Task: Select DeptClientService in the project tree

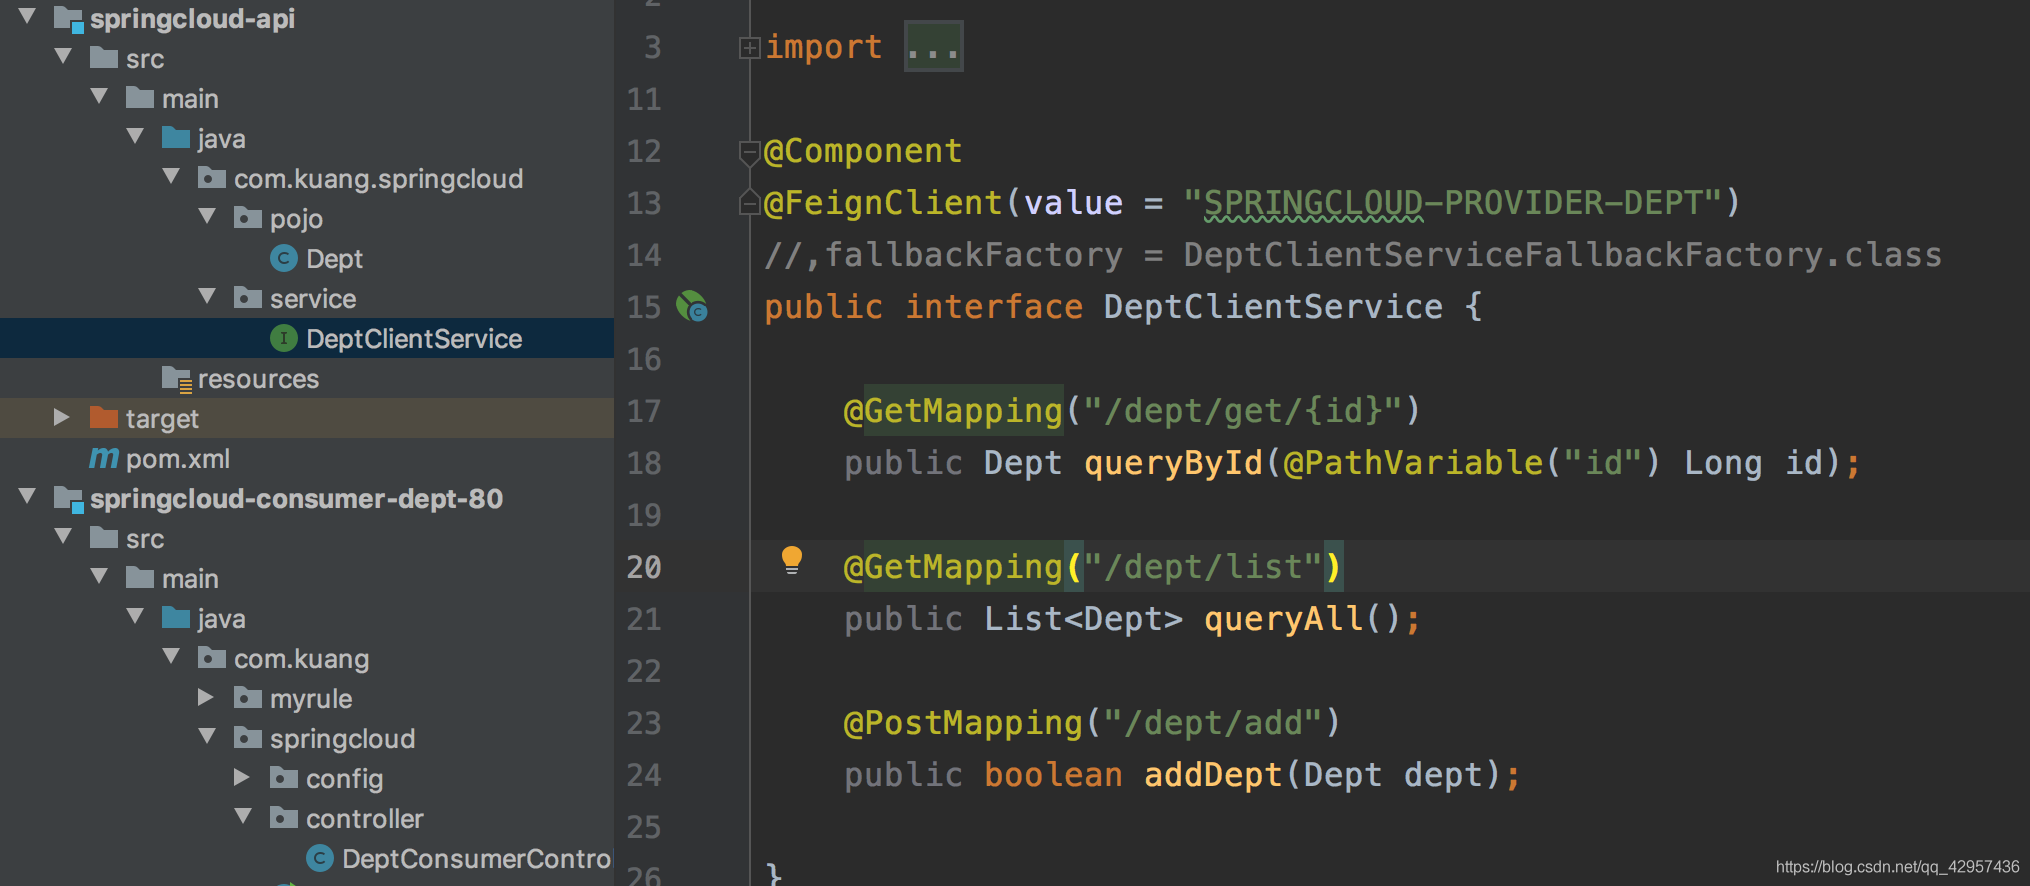Action: [414, 339]
